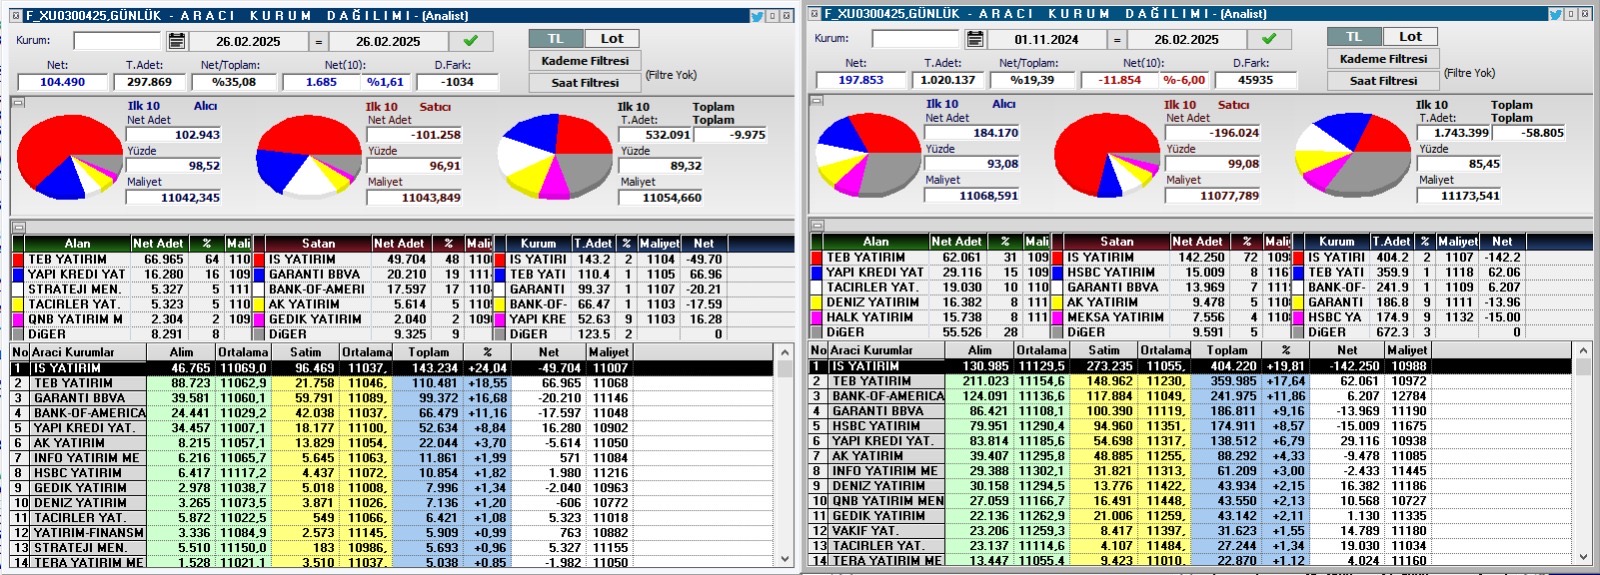The image size is (1600, 575).
Task: Sort by Alim column in left window table
Action: point(181,352)
